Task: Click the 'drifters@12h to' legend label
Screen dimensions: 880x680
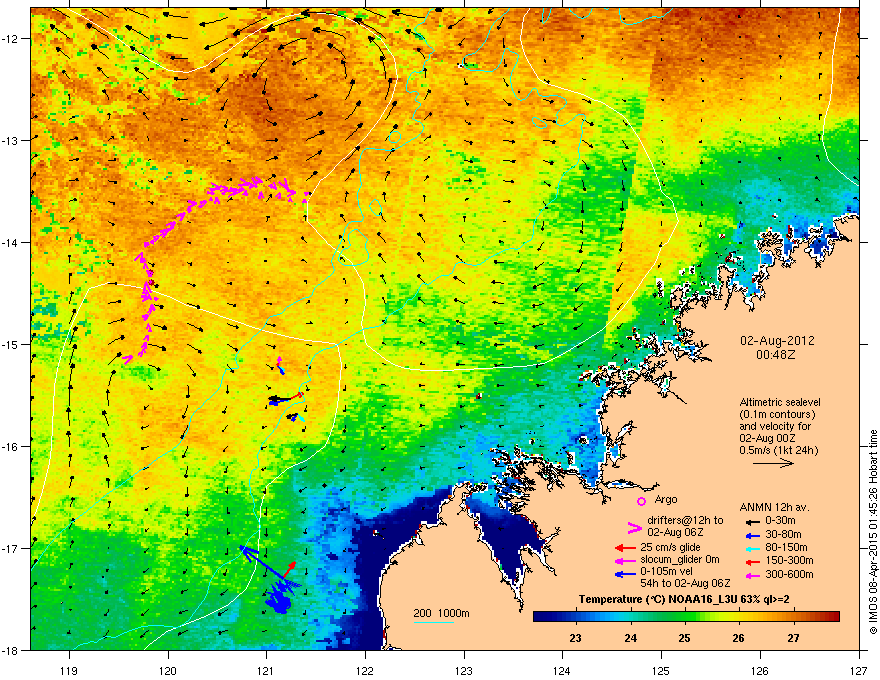Action: (685, 520)
